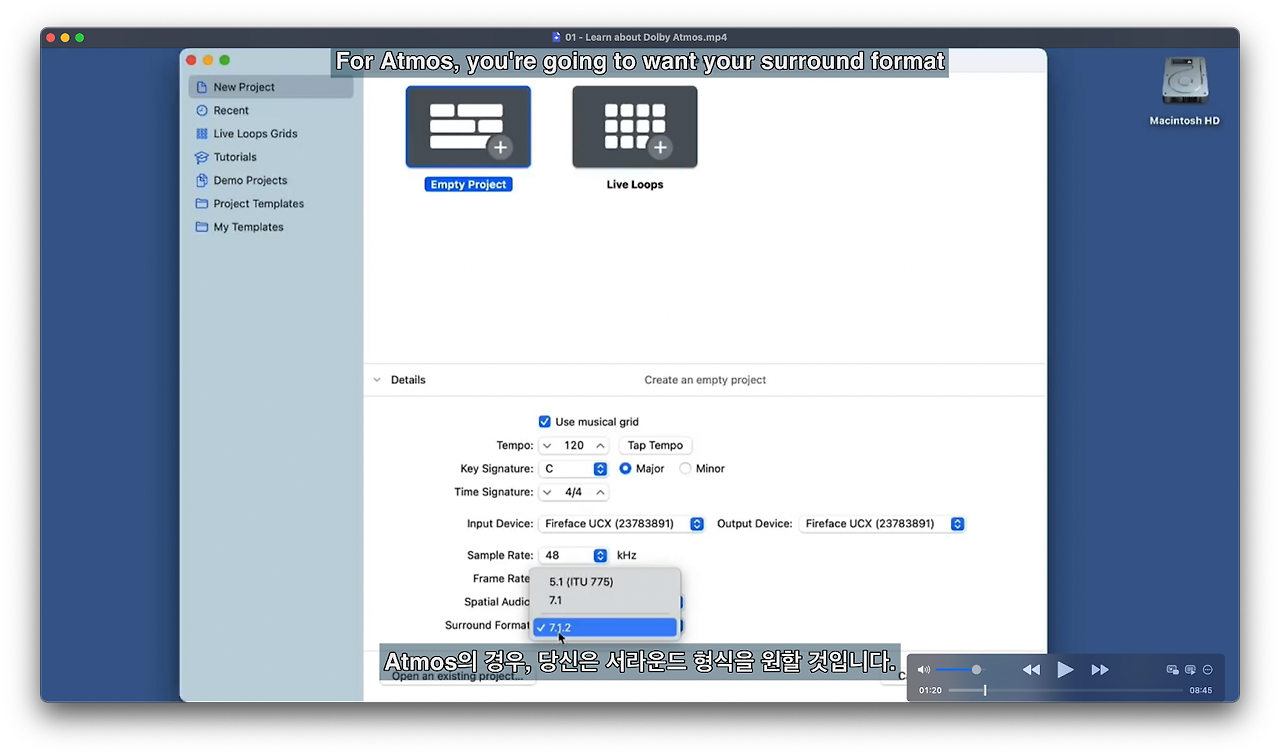Image resolution: width=1280 pixels, height=756 pixels.
Task: Open Live Loops Grids in the sidebar
Action: click(x=271, y=134)
